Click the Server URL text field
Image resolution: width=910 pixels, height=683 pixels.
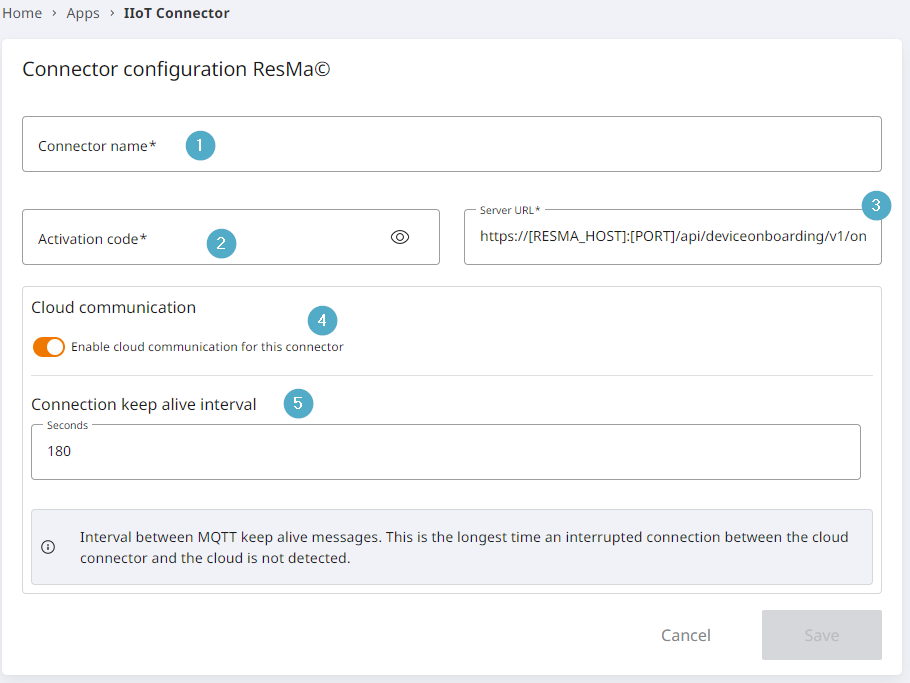coord(672,238)
